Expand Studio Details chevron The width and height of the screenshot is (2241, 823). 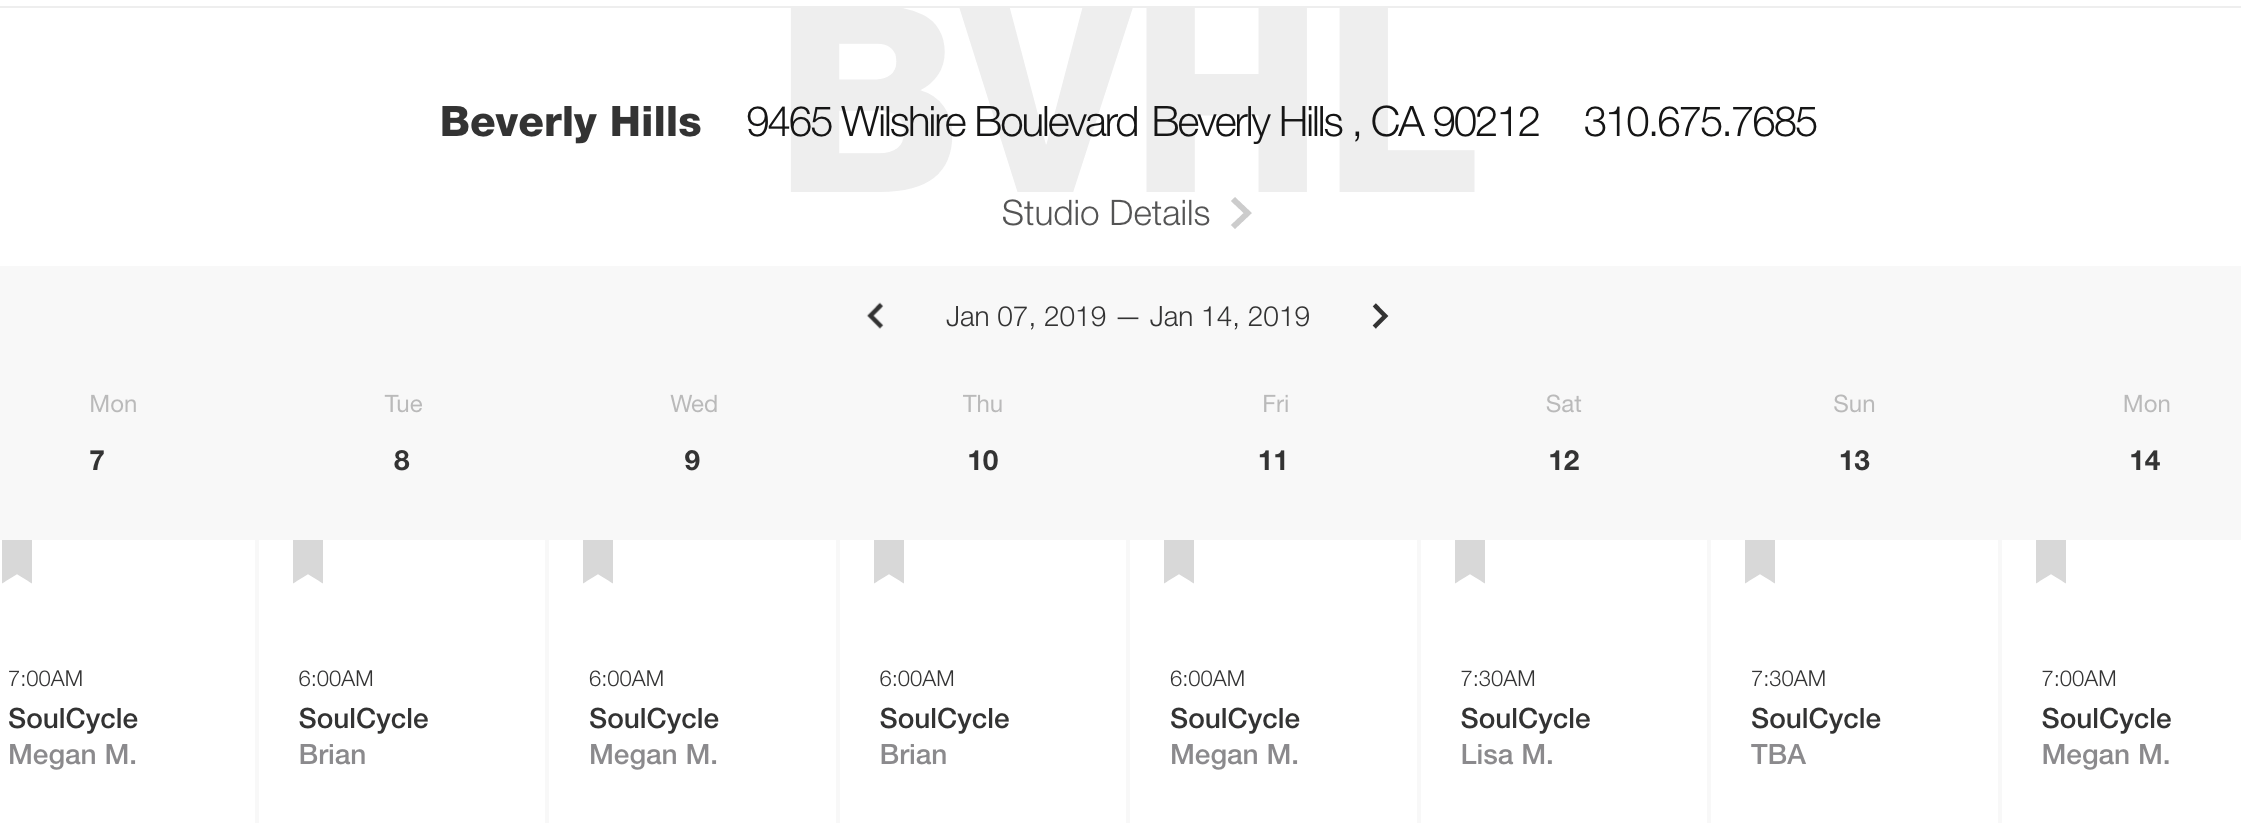1241,213
